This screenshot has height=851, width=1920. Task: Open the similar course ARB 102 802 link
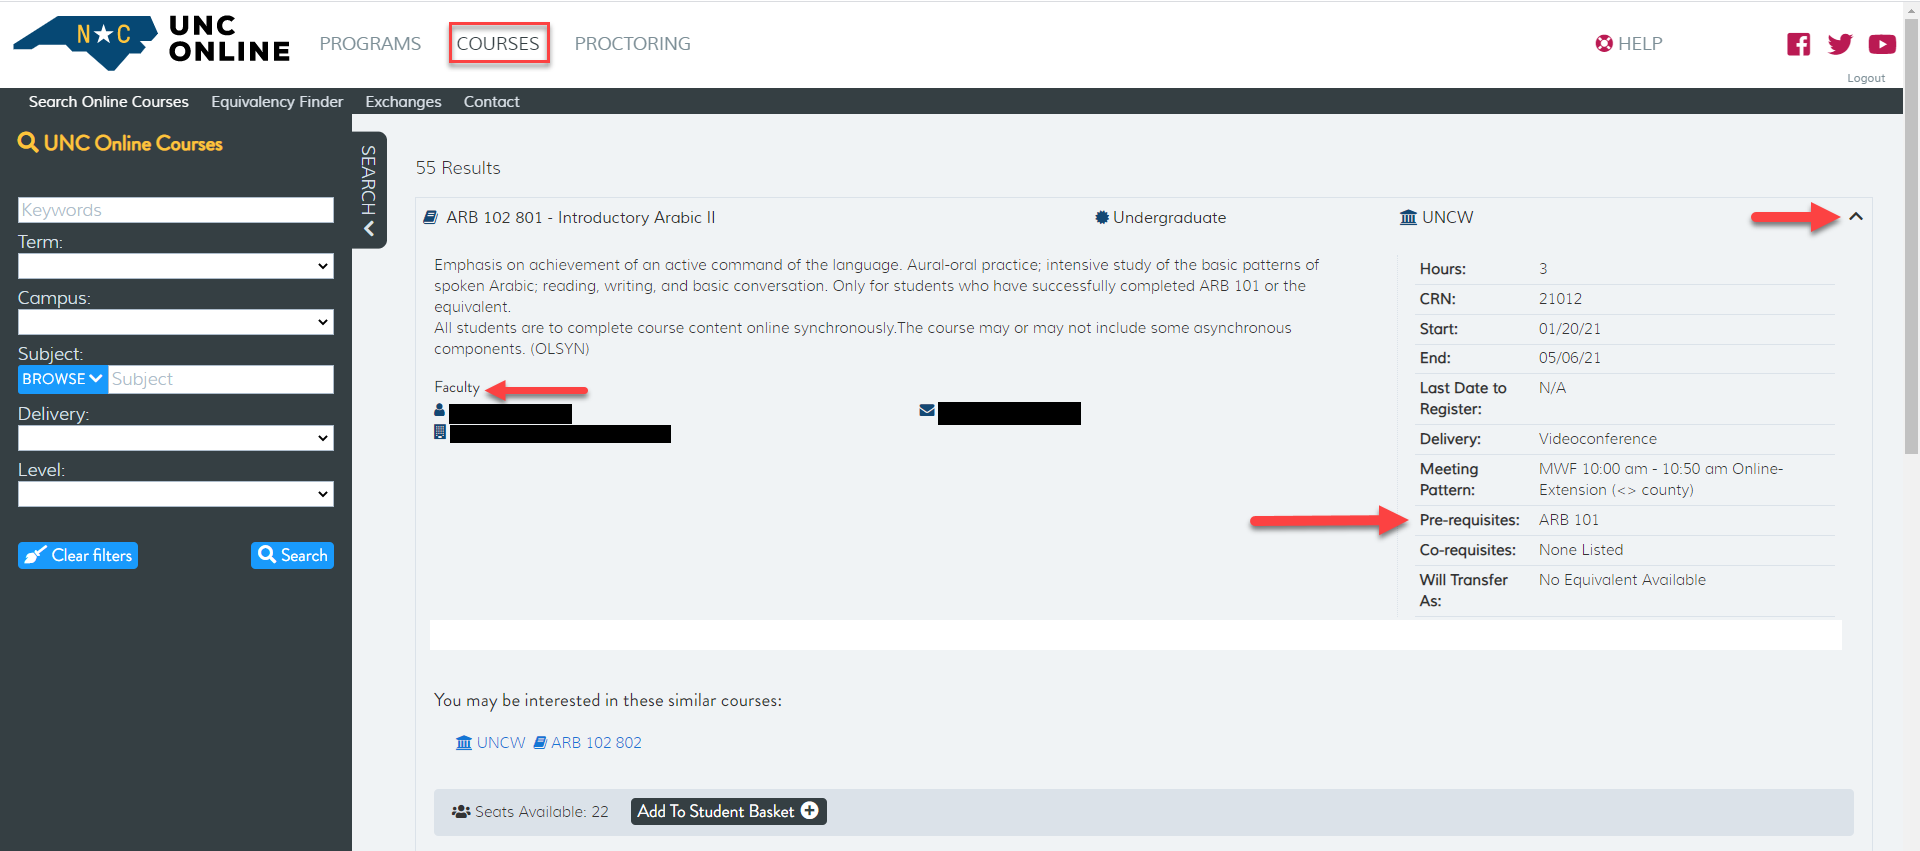tap(596, 743)
